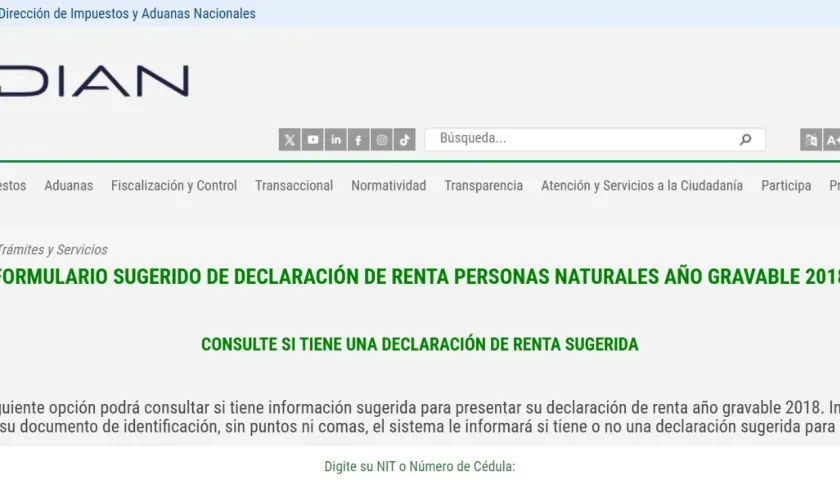
Task: Open the Transaccional menu
Action: (294, 185)
